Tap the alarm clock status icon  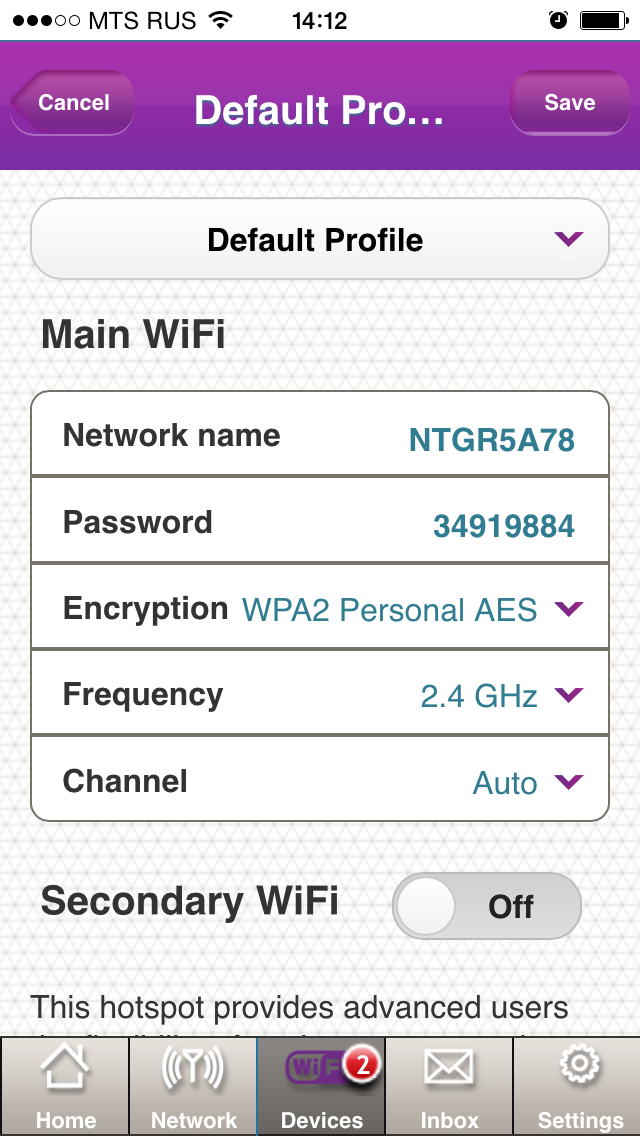[x=558, y=20]
